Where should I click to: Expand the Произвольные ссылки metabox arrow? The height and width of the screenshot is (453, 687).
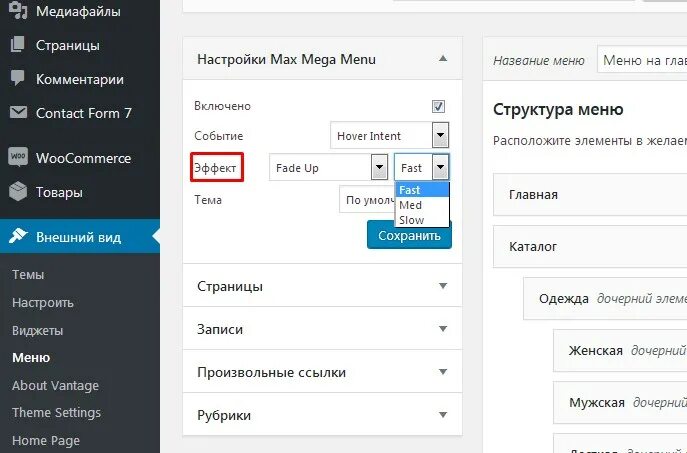[x=443, y=372]
